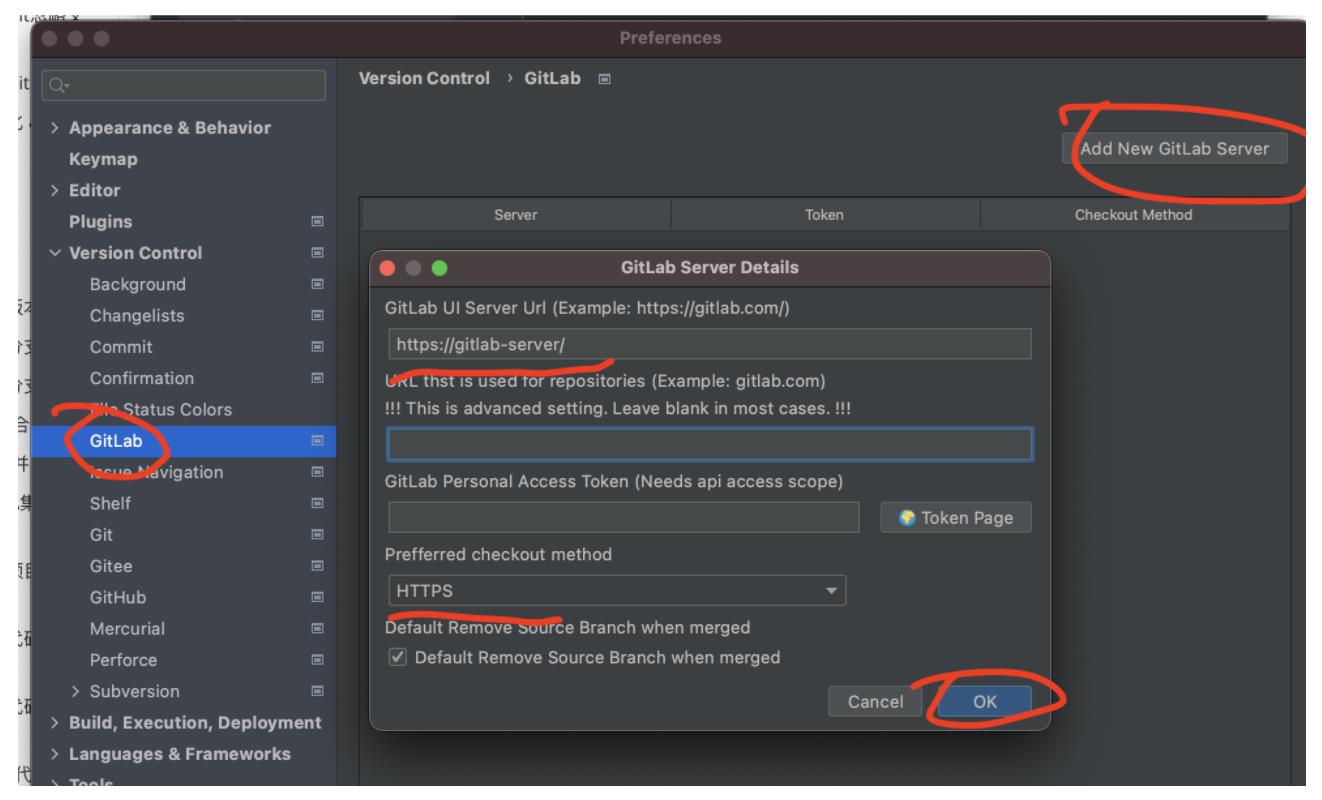1322x800 pixels.
Task: Click the project icon on Mercurial row
Action: [x=318, y=629]
